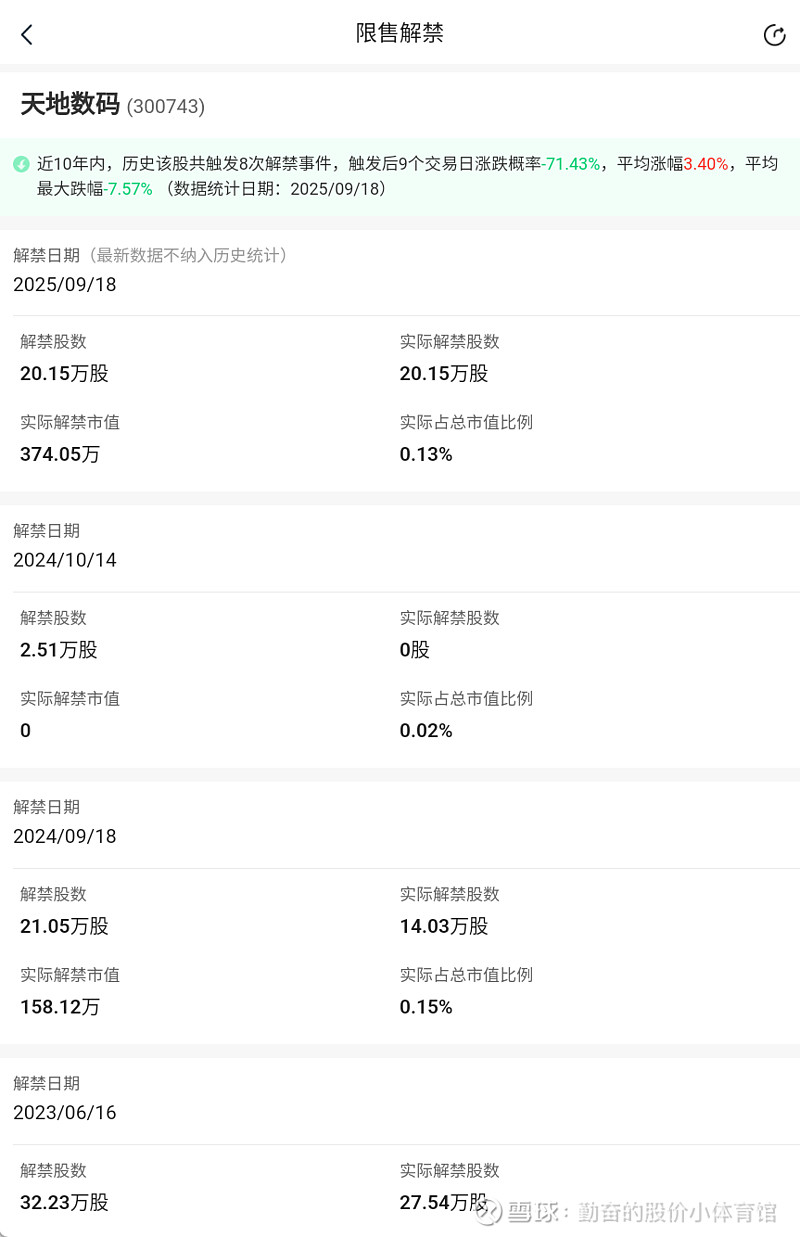Select the 实际解禁股数 label in 2023/06/16 card
800x1237 pixels.
[x=450, y=1170]
